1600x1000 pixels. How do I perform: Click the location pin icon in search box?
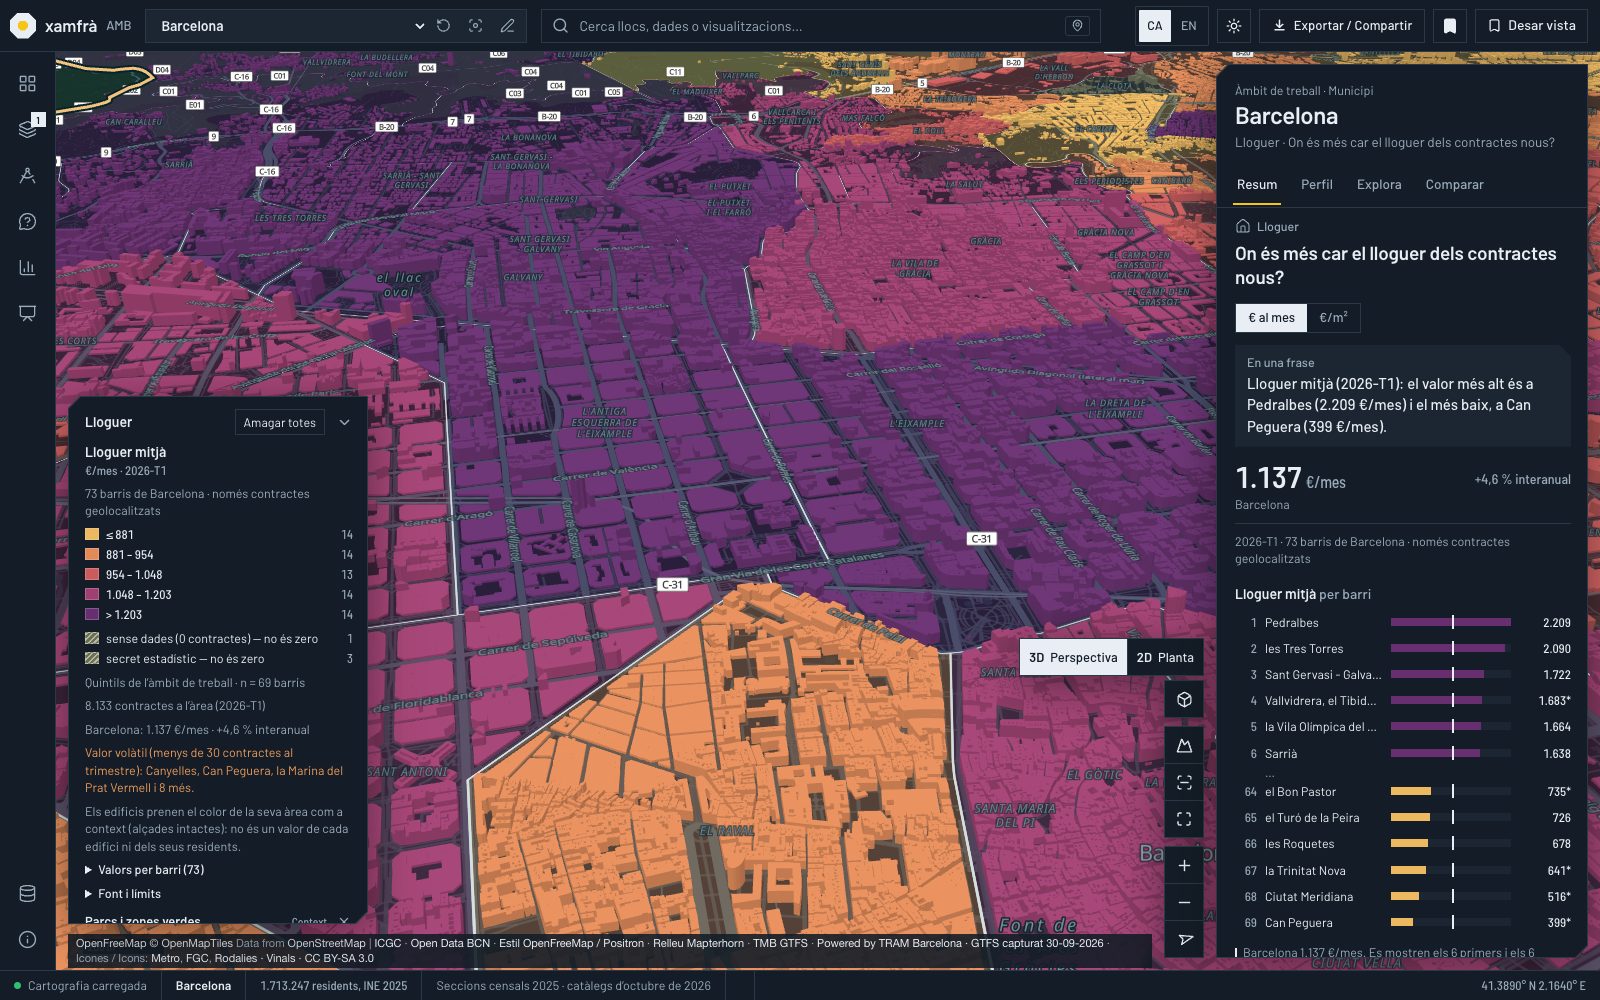pyautogui.click(x=1077, y=26)
